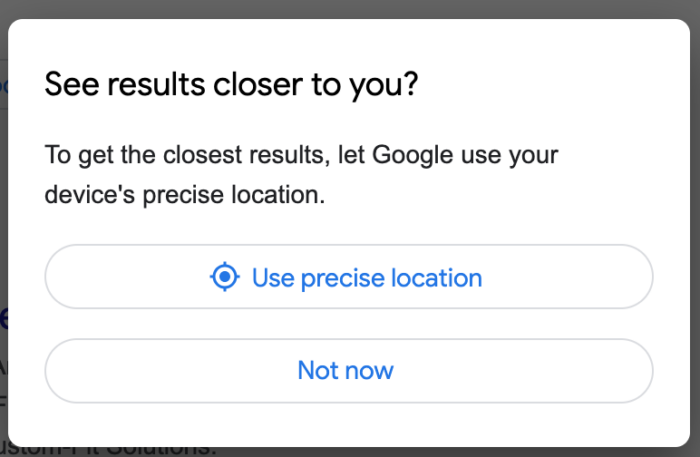Viewport: 700px width, 457px height.
Task: Tap the blue target icon beside 'Use precise'
Action: click(x=225, y=277)
